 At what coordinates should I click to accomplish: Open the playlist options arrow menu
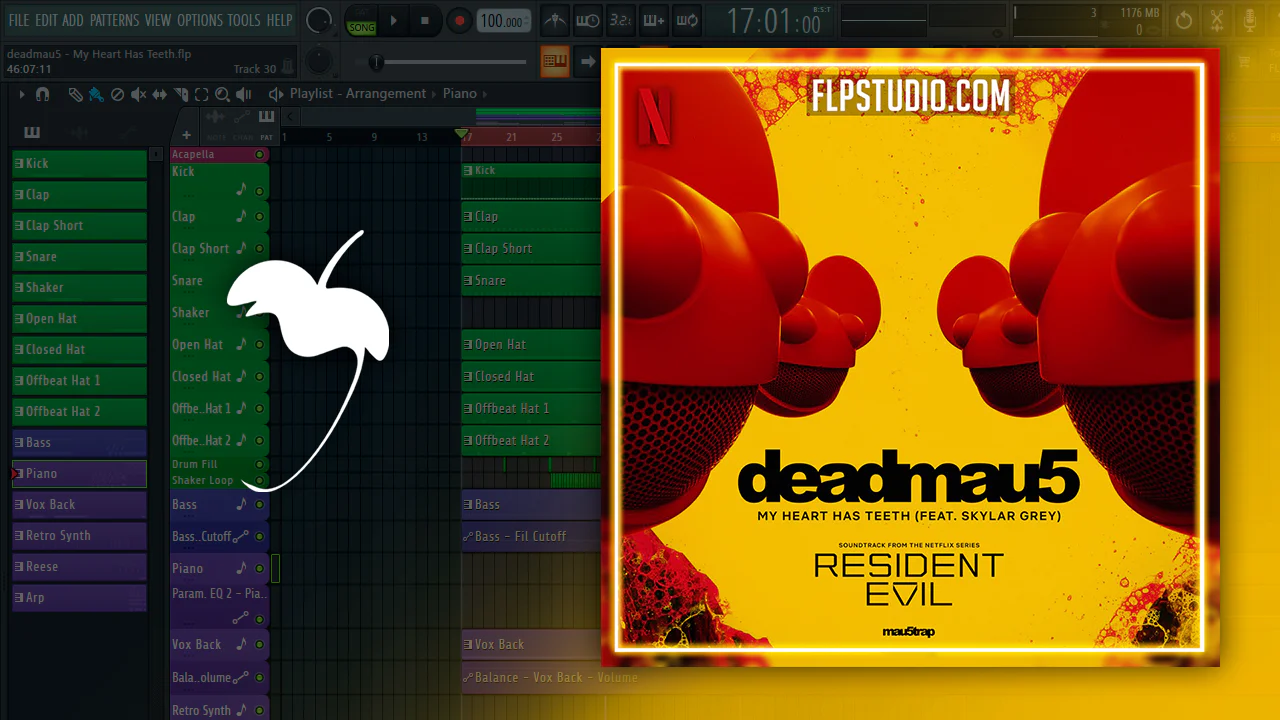click(22, 94)
